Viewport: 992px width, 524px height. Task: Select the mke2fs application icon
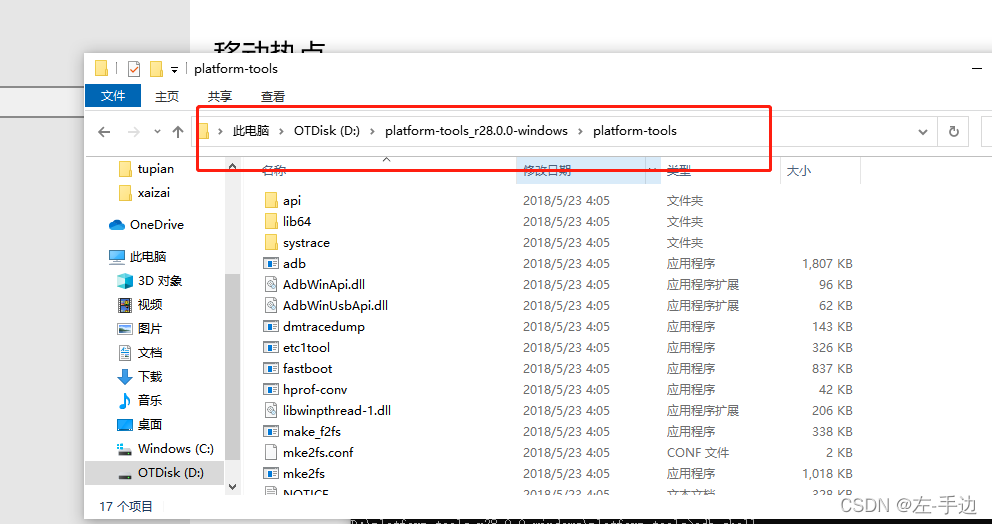point(271,472)
